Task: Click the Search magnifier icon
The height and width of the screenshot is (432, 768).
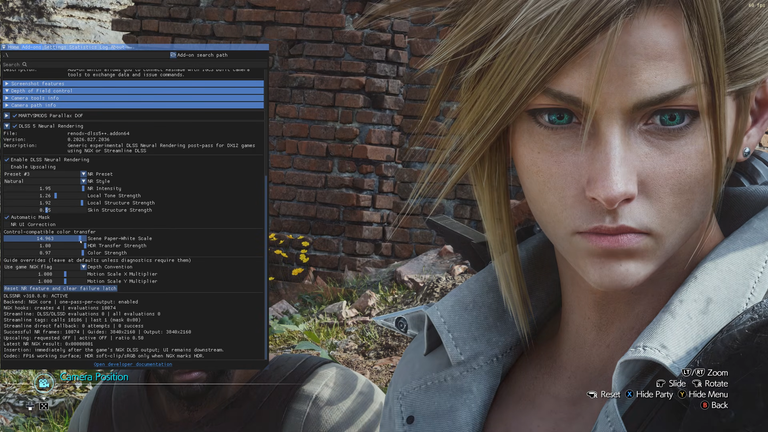Action: tap(24, 64)
